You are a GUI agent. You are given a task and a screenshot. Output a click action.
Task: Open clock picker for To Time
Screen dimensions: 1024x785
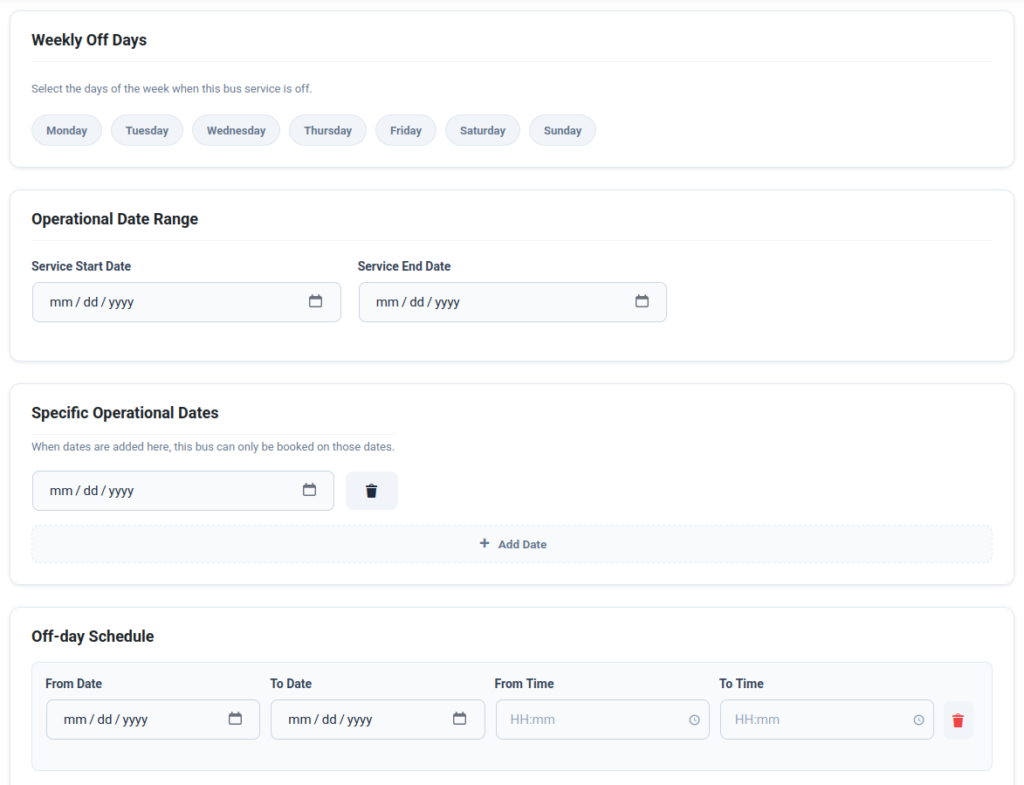tap(919, 720)
